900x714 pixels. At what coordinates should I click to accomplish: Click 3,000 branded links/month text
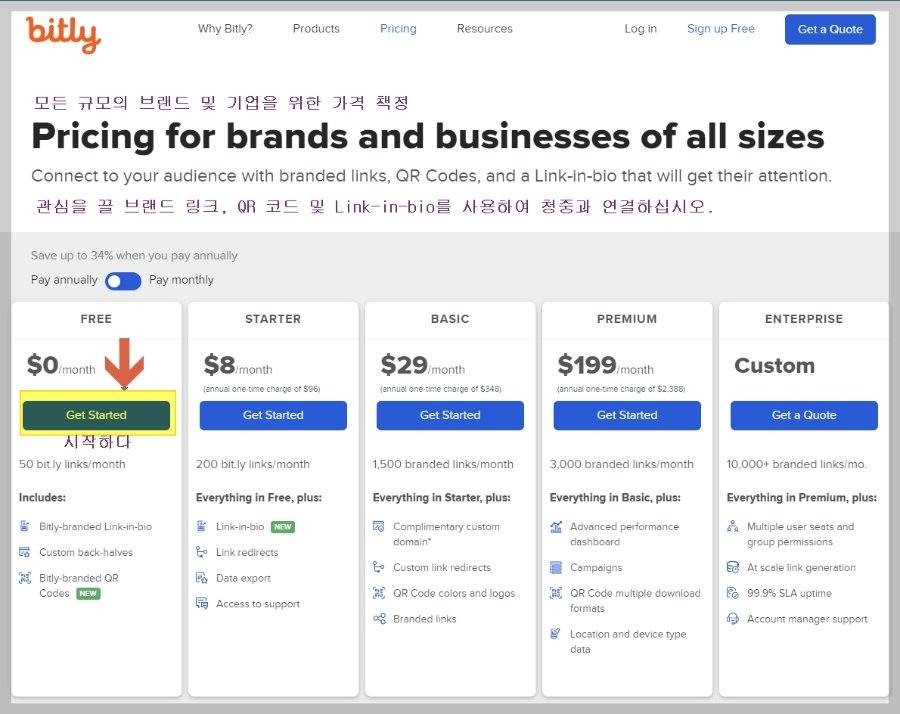click(x=622, y=464)
